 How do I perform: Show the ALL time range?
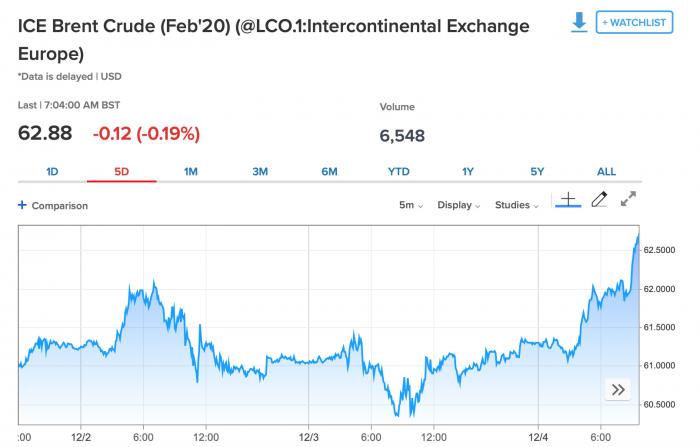606,171
